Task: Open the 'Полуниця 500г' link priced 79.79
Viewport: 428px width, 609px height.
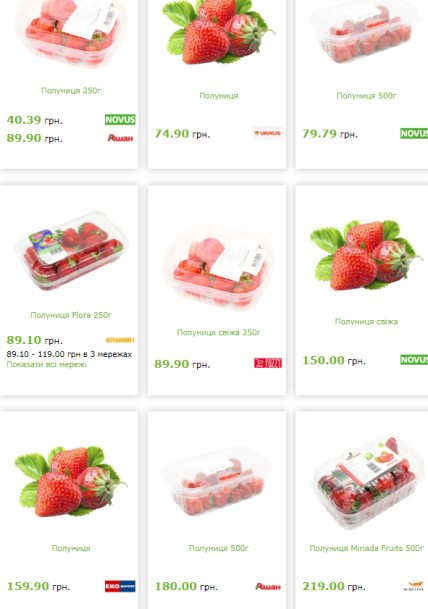Action: point(366,96)
